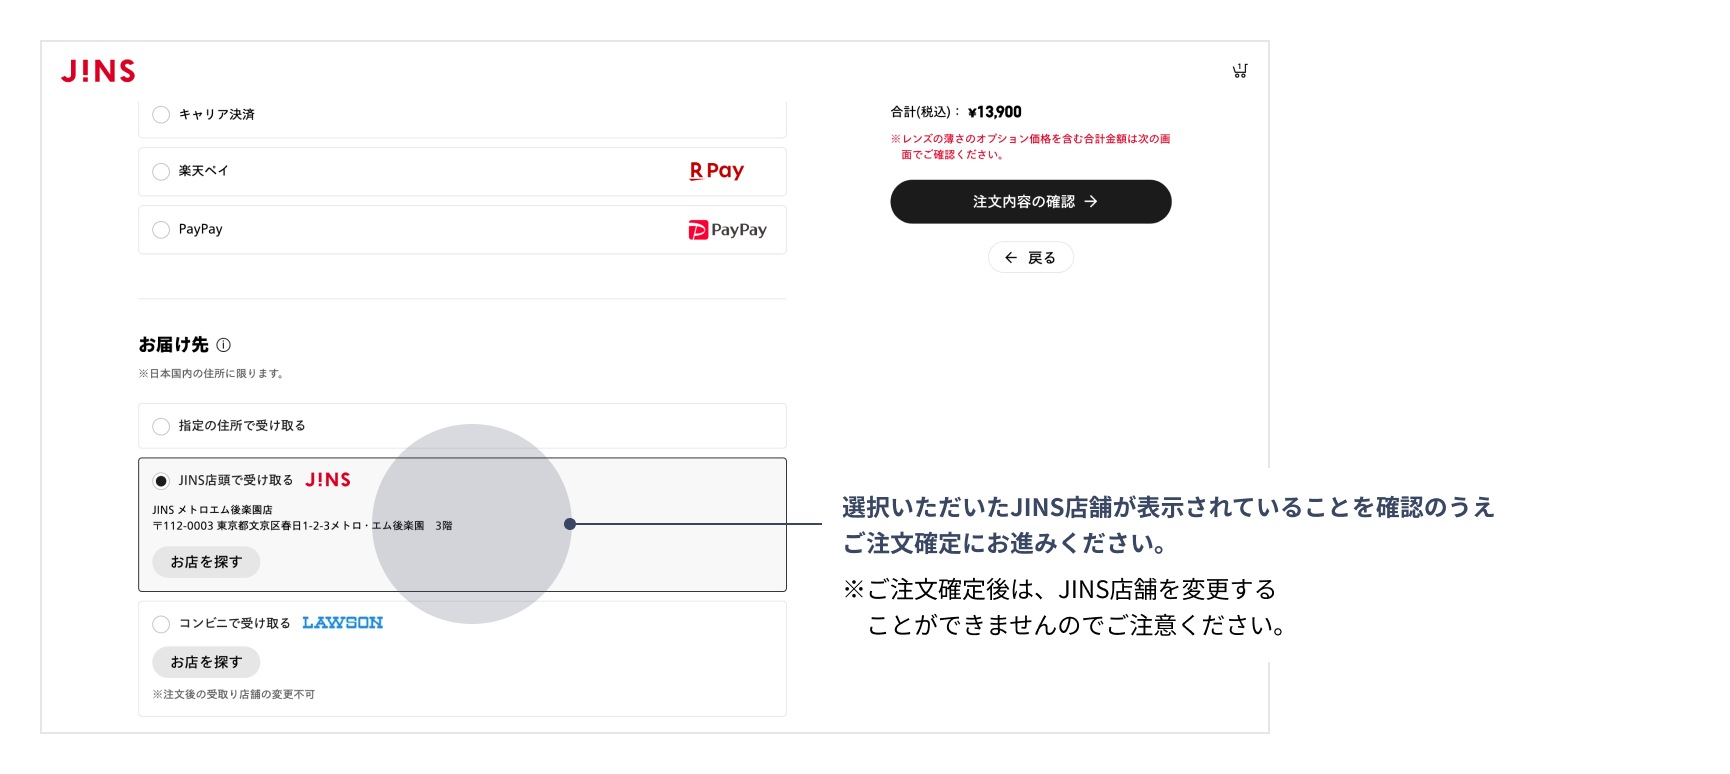1730x774 pixels.
Task: Click the LAWSON logo
Action: pos(343,623)
